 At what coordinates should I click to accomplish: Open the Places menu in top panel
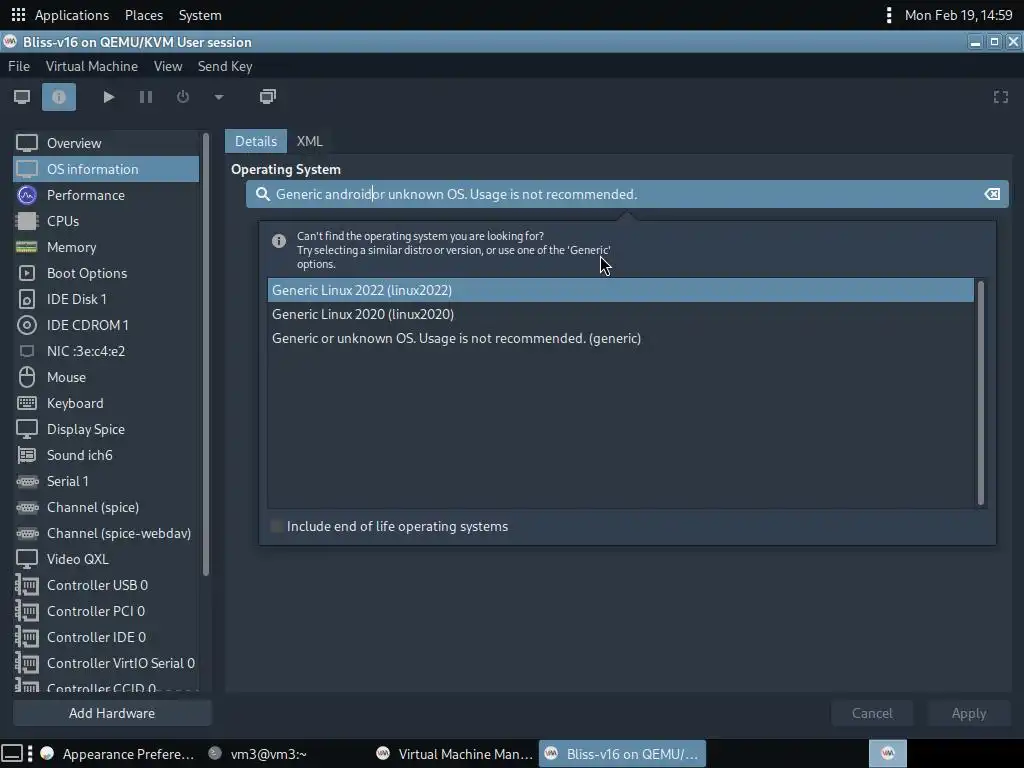[144, 15]
